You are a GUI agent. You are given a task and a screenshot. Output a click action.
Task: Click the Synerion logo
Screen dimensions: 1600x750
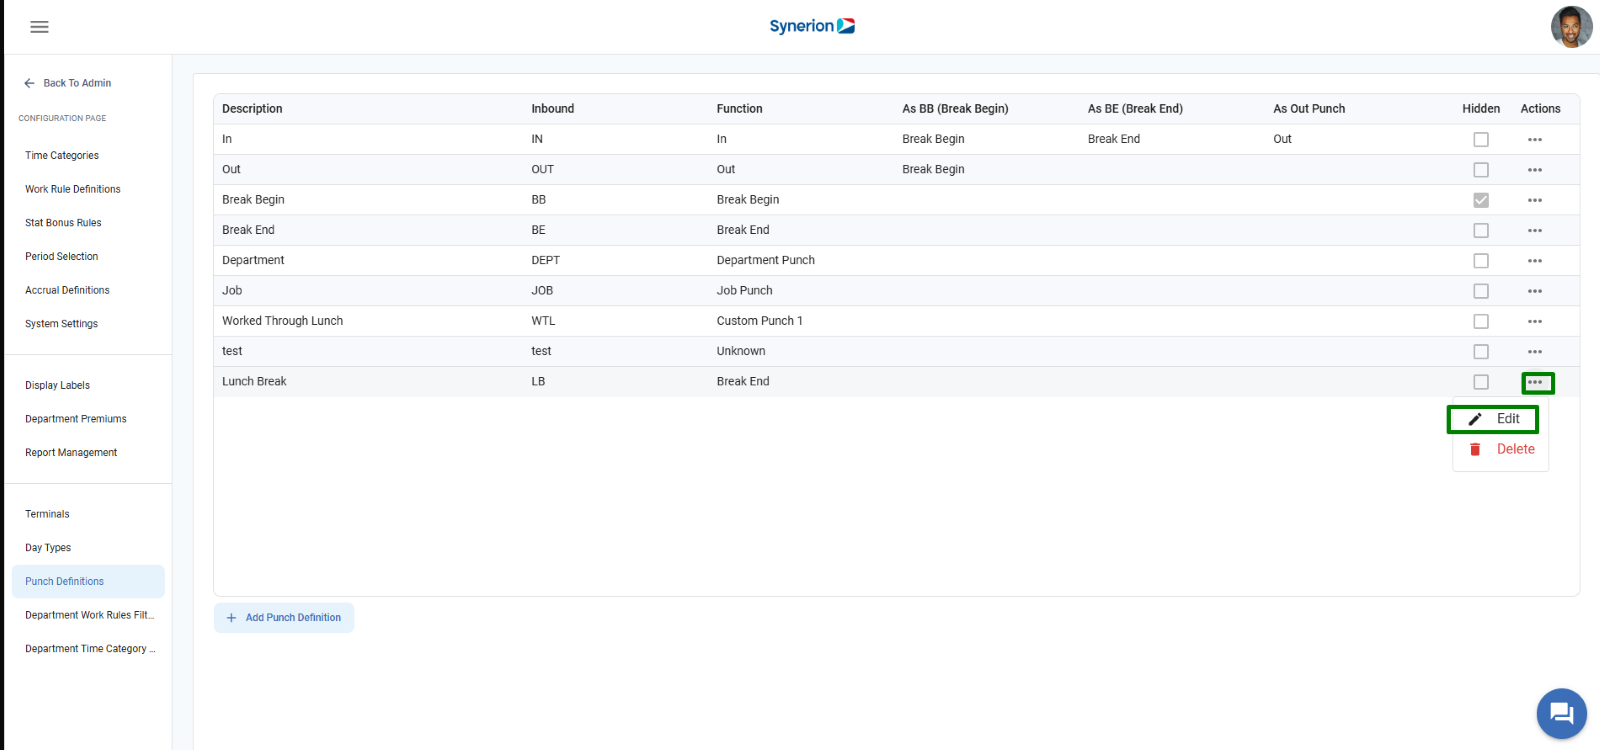[x=812, y=26]
